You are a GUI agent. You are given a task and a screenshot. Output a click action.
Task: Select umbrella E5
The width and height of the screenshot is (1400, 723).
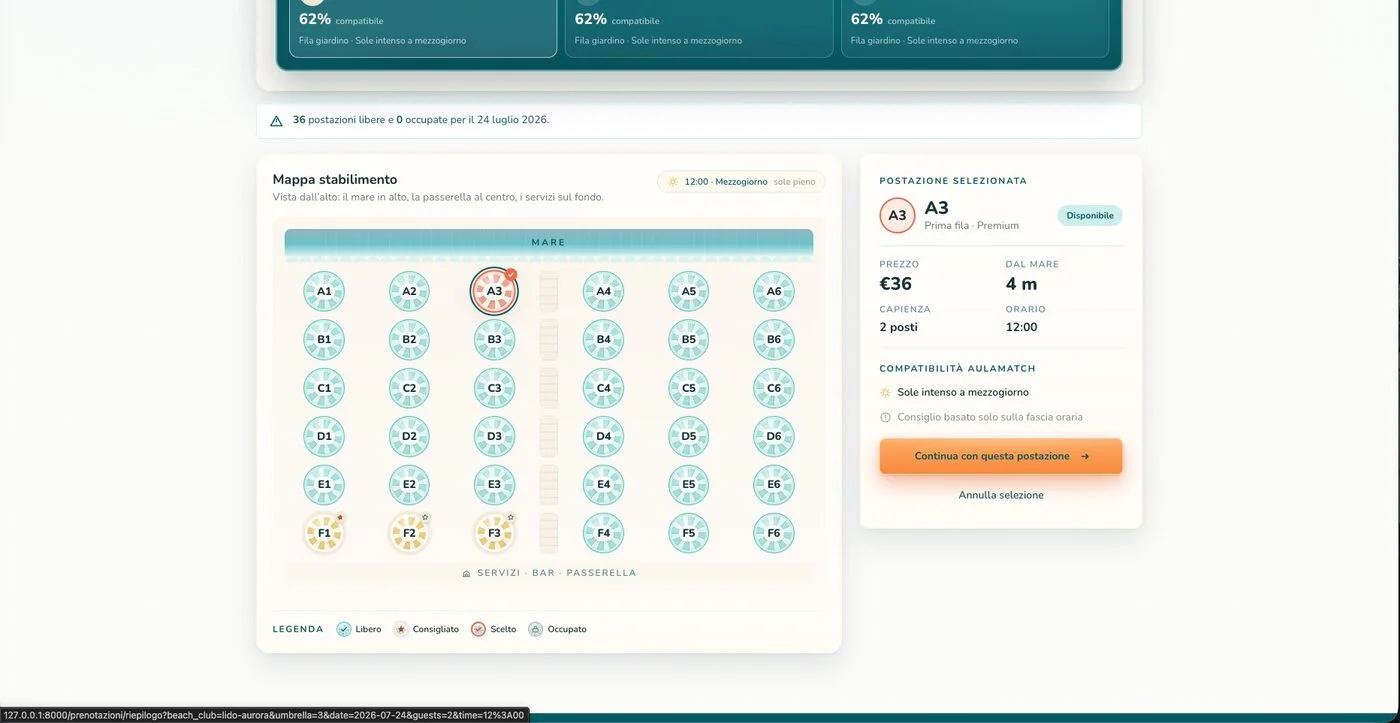pyautogui.click(x=689, y=485)
